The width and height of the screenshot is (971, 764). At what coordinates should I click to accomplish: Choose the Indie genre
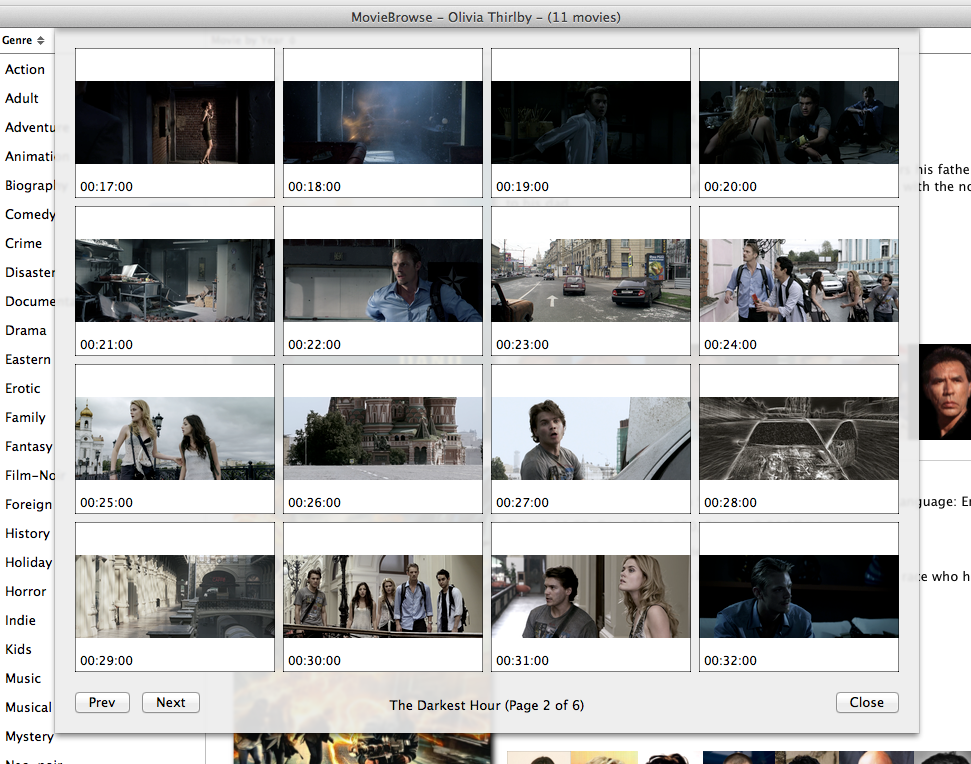point(20,621)
